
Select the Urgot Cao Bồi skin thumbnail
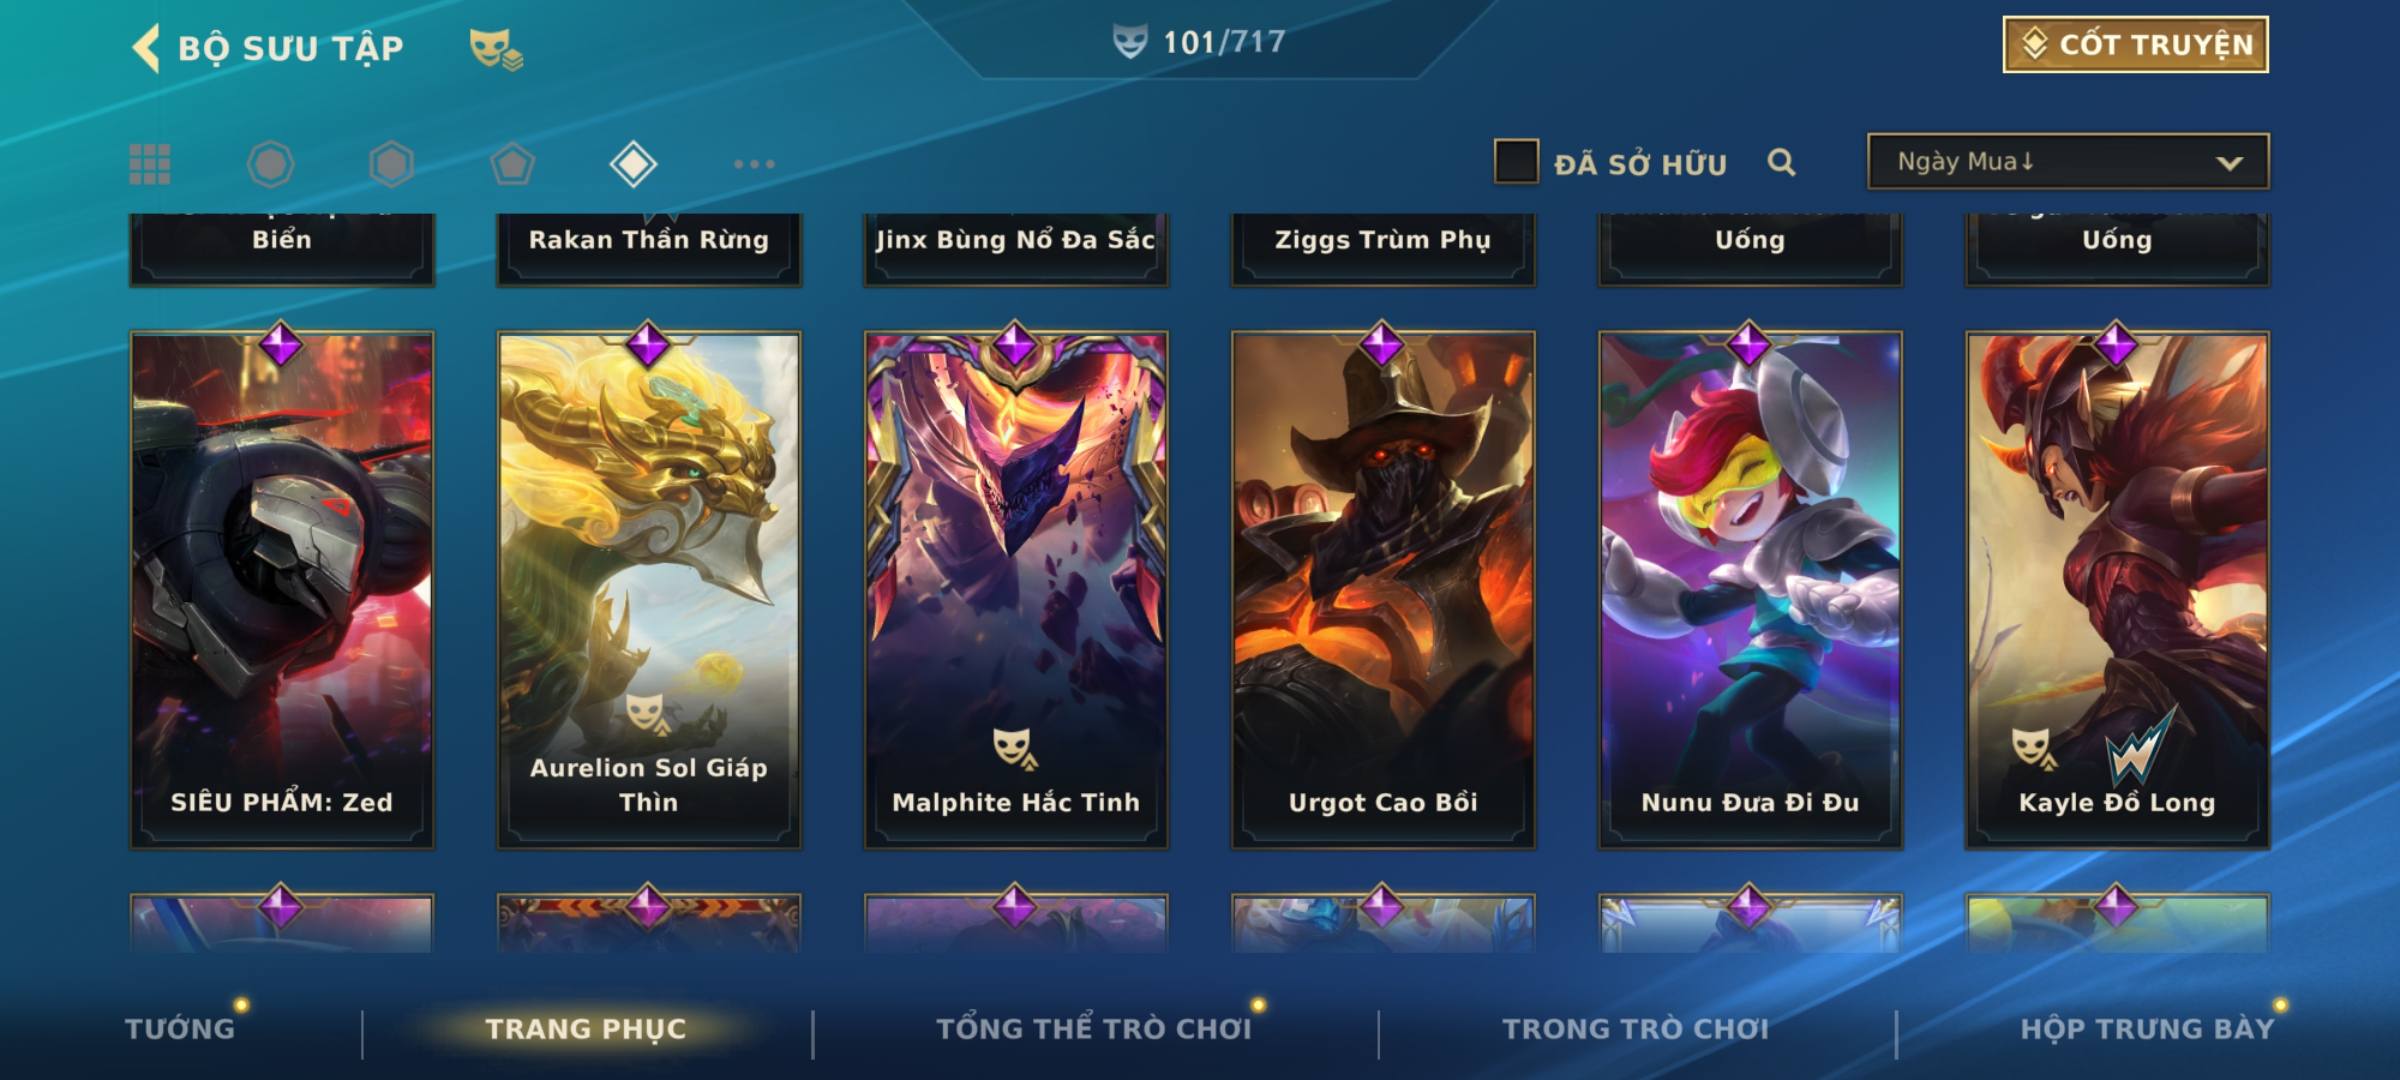click(1383, 590)
